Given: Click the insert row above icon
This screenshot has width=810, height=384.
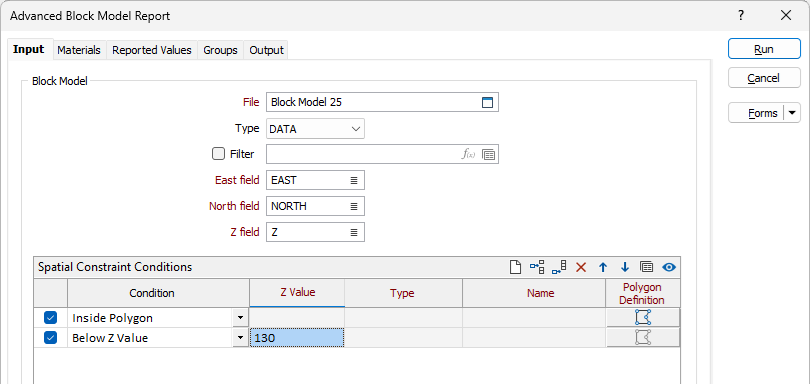Looking at the screenshot, I should point(537,267).
